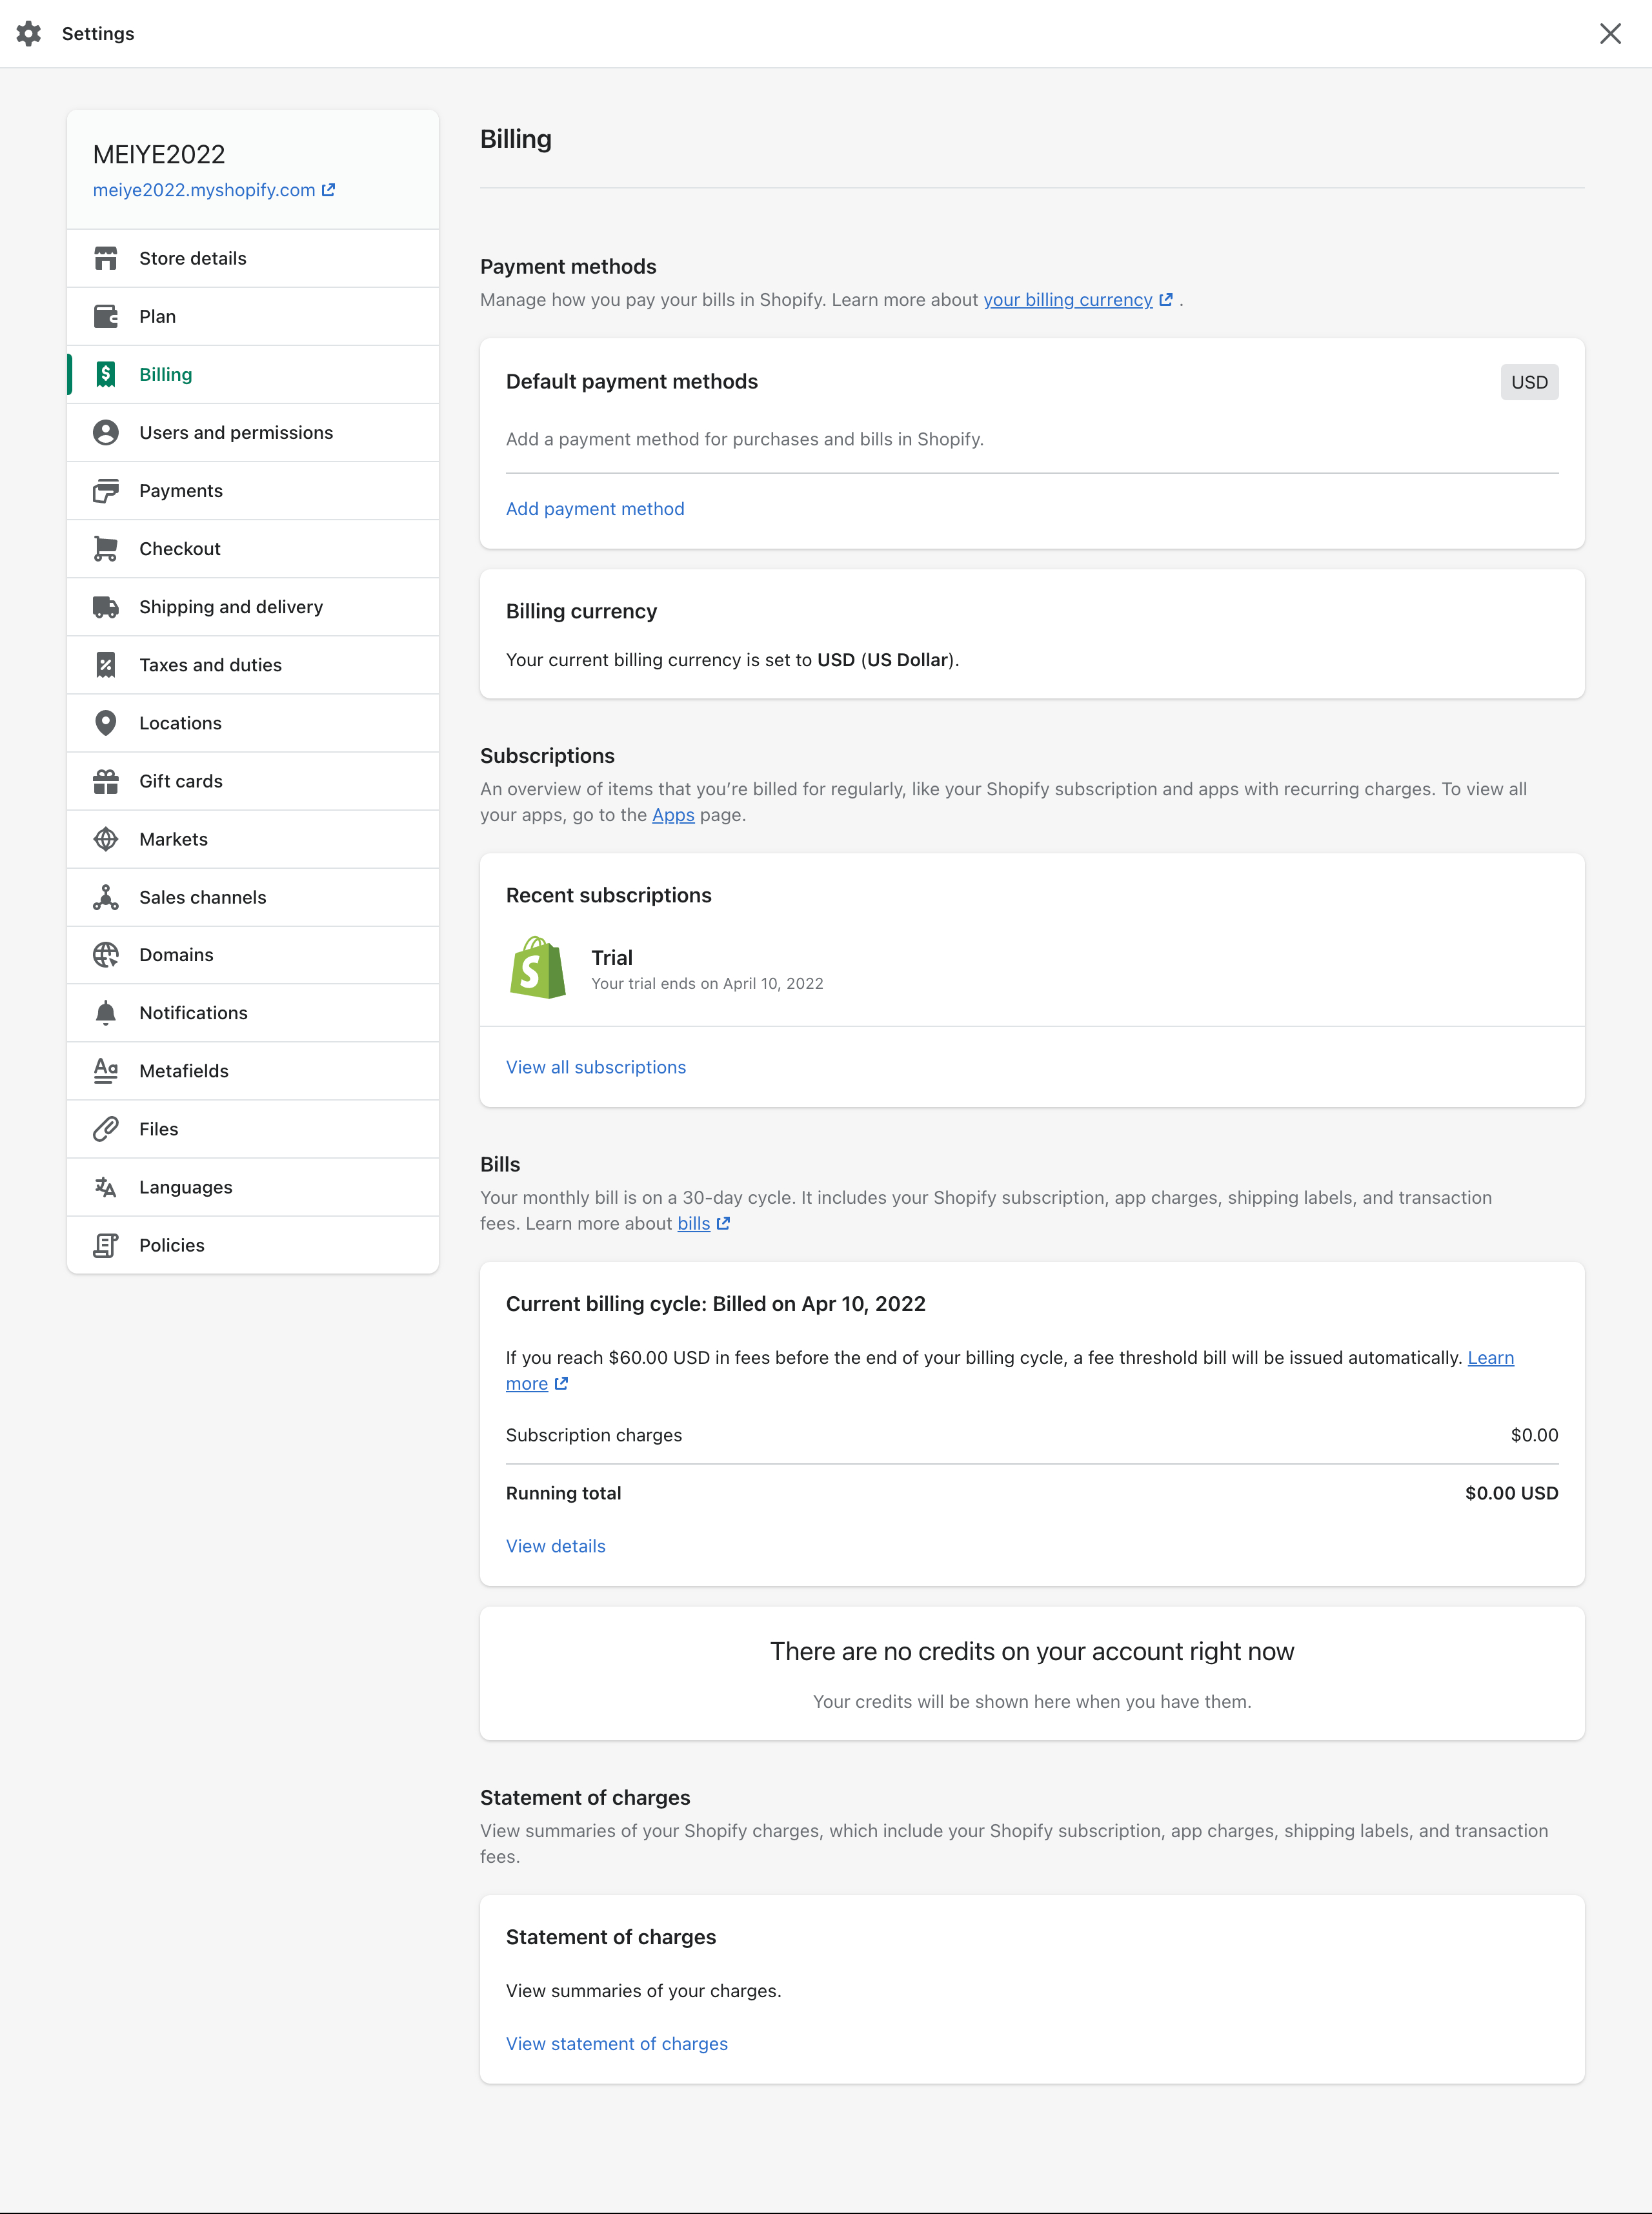Click the Users and permissions avatar icon
1652x2214 pixels.
(x=106, y=432)
